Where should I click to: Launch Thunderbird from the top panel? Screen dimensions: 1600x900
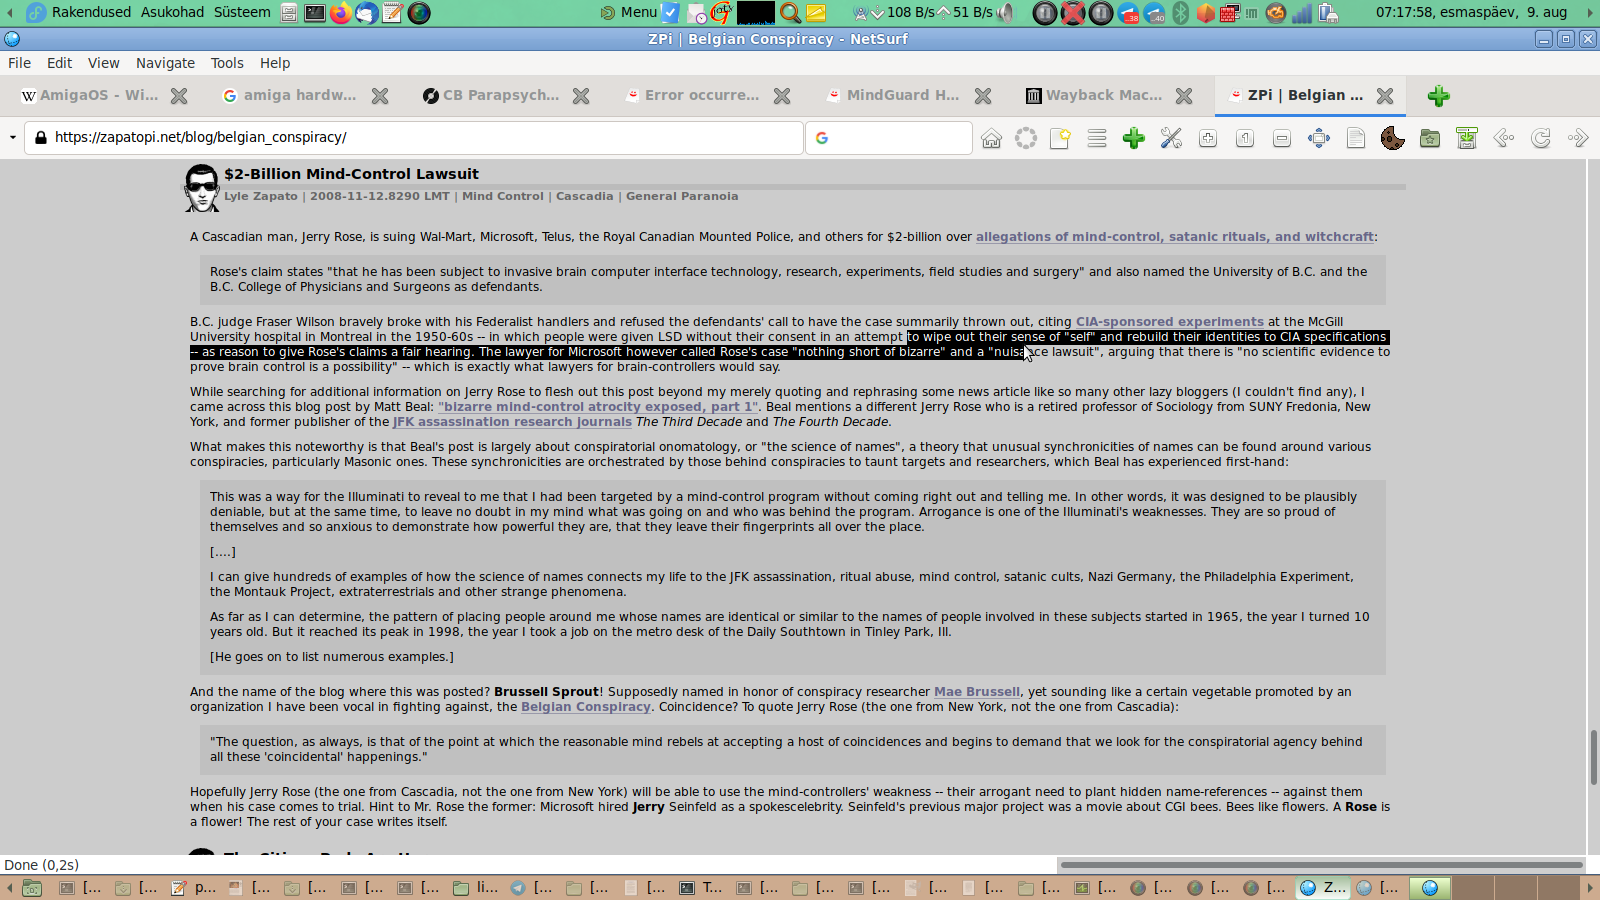pyautogui.click(x=367, y=13)
